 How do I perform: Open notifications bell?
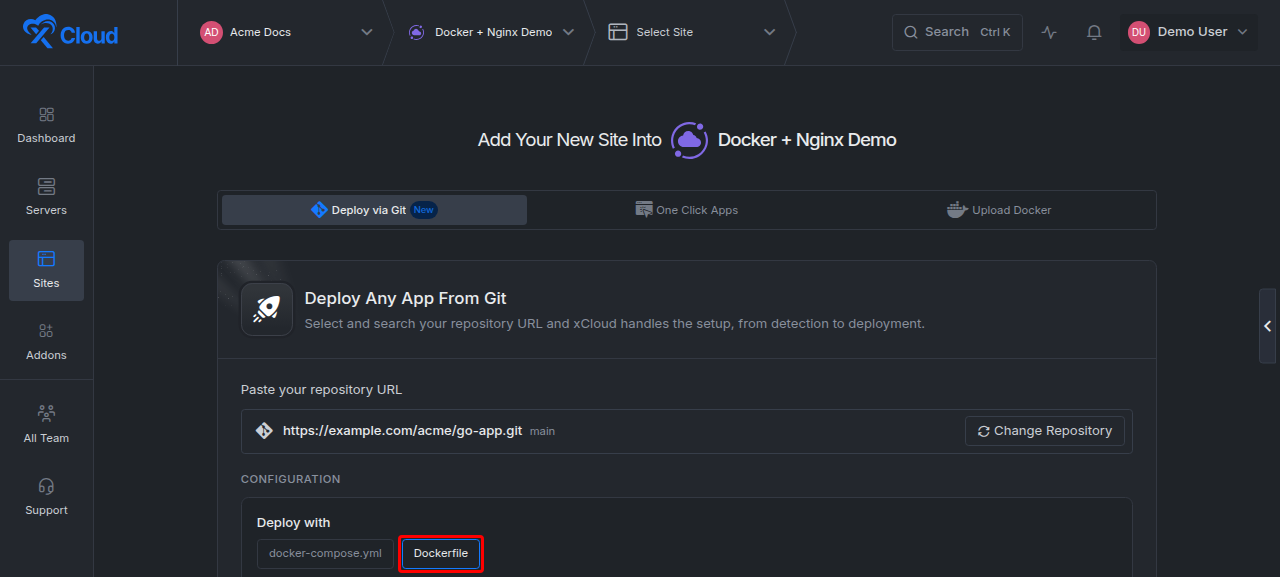(x=1094, y=32)
